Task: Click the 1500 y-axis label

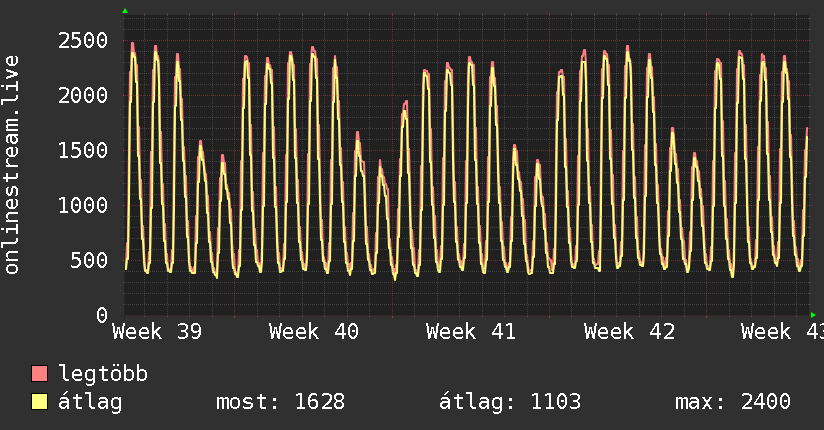Action: 83,151
